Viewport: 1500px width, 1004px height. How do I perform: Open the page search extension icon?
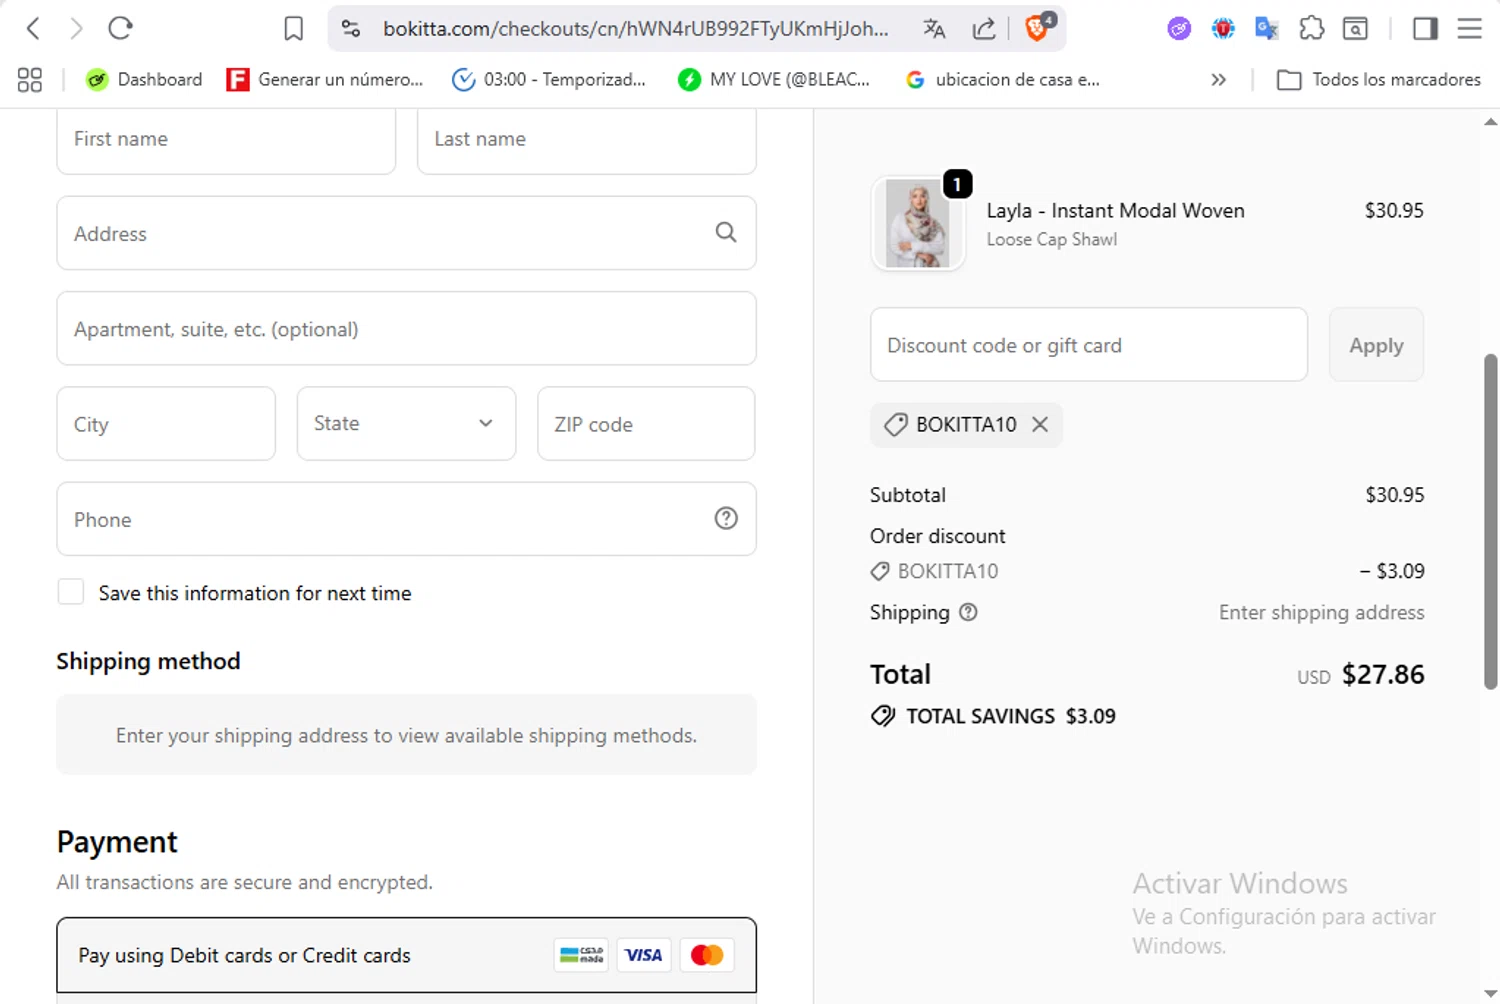[x=1355, y=29]
